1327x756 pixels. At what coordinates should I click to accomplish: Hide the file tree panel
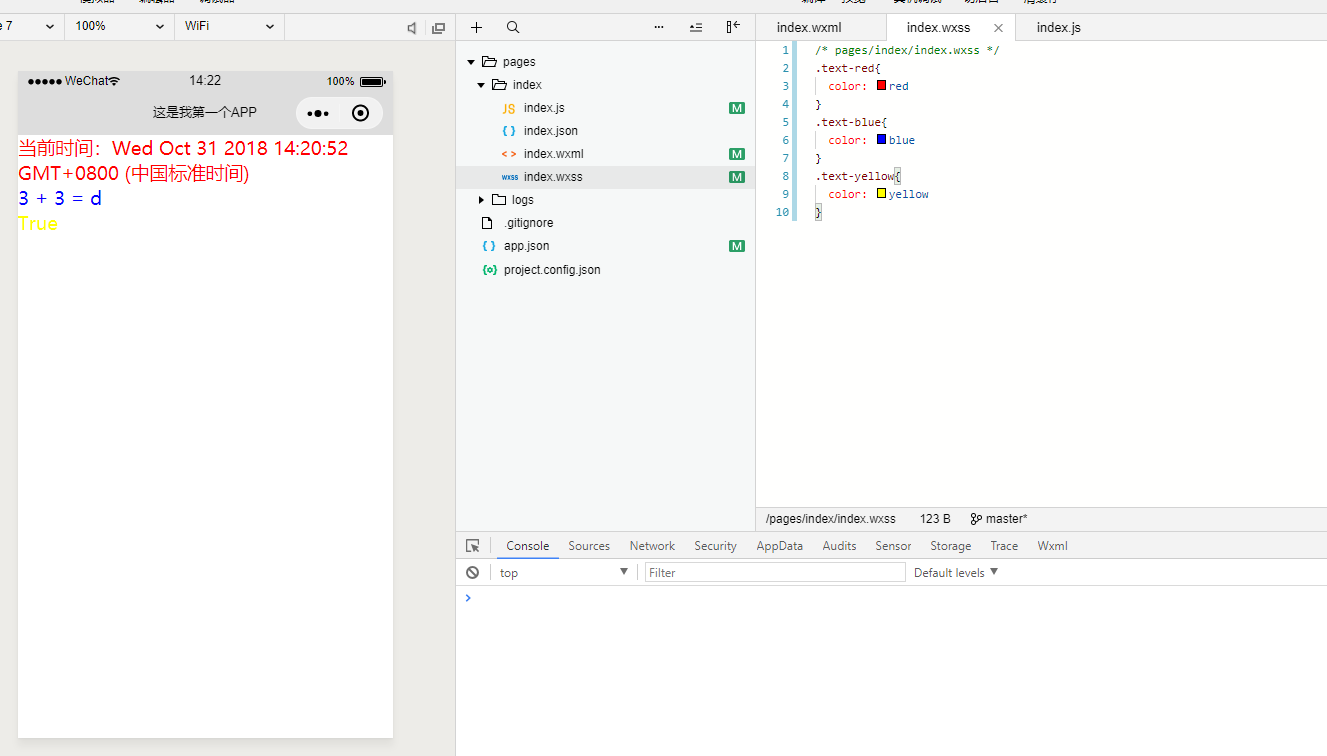point(733,28)
